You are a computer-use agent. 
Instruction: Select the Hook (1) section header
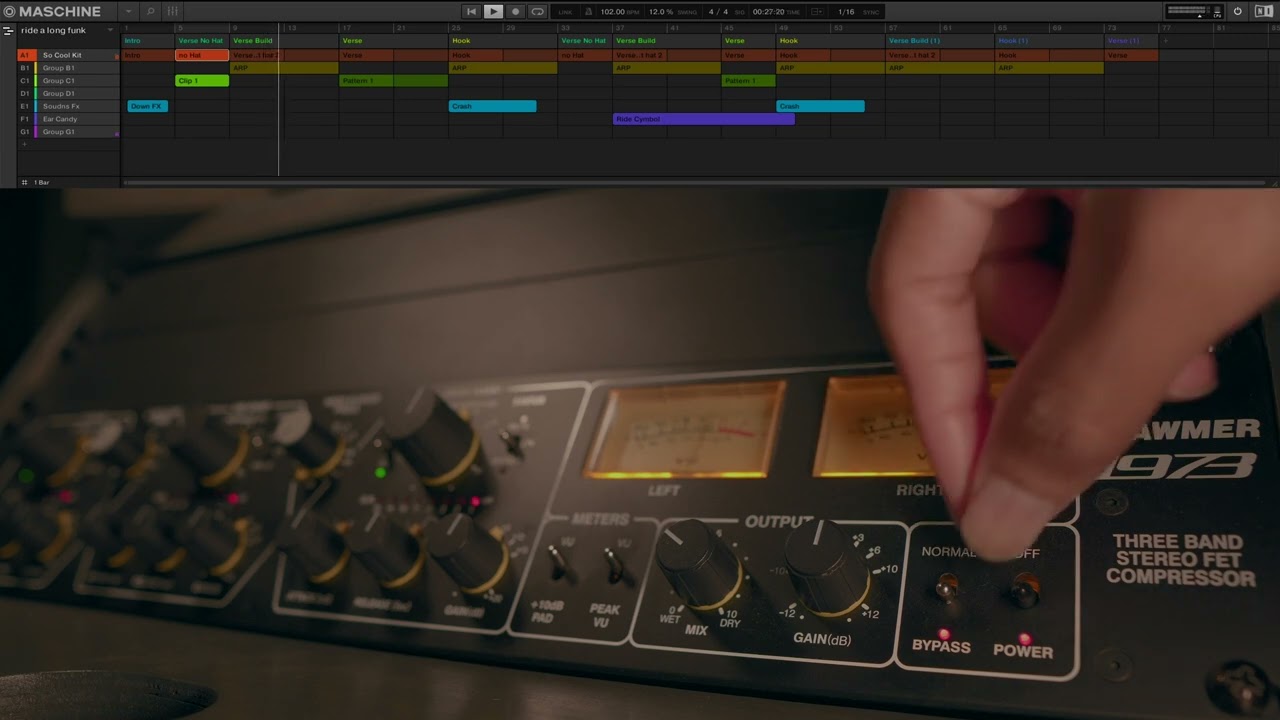[x=1049, y=41]
